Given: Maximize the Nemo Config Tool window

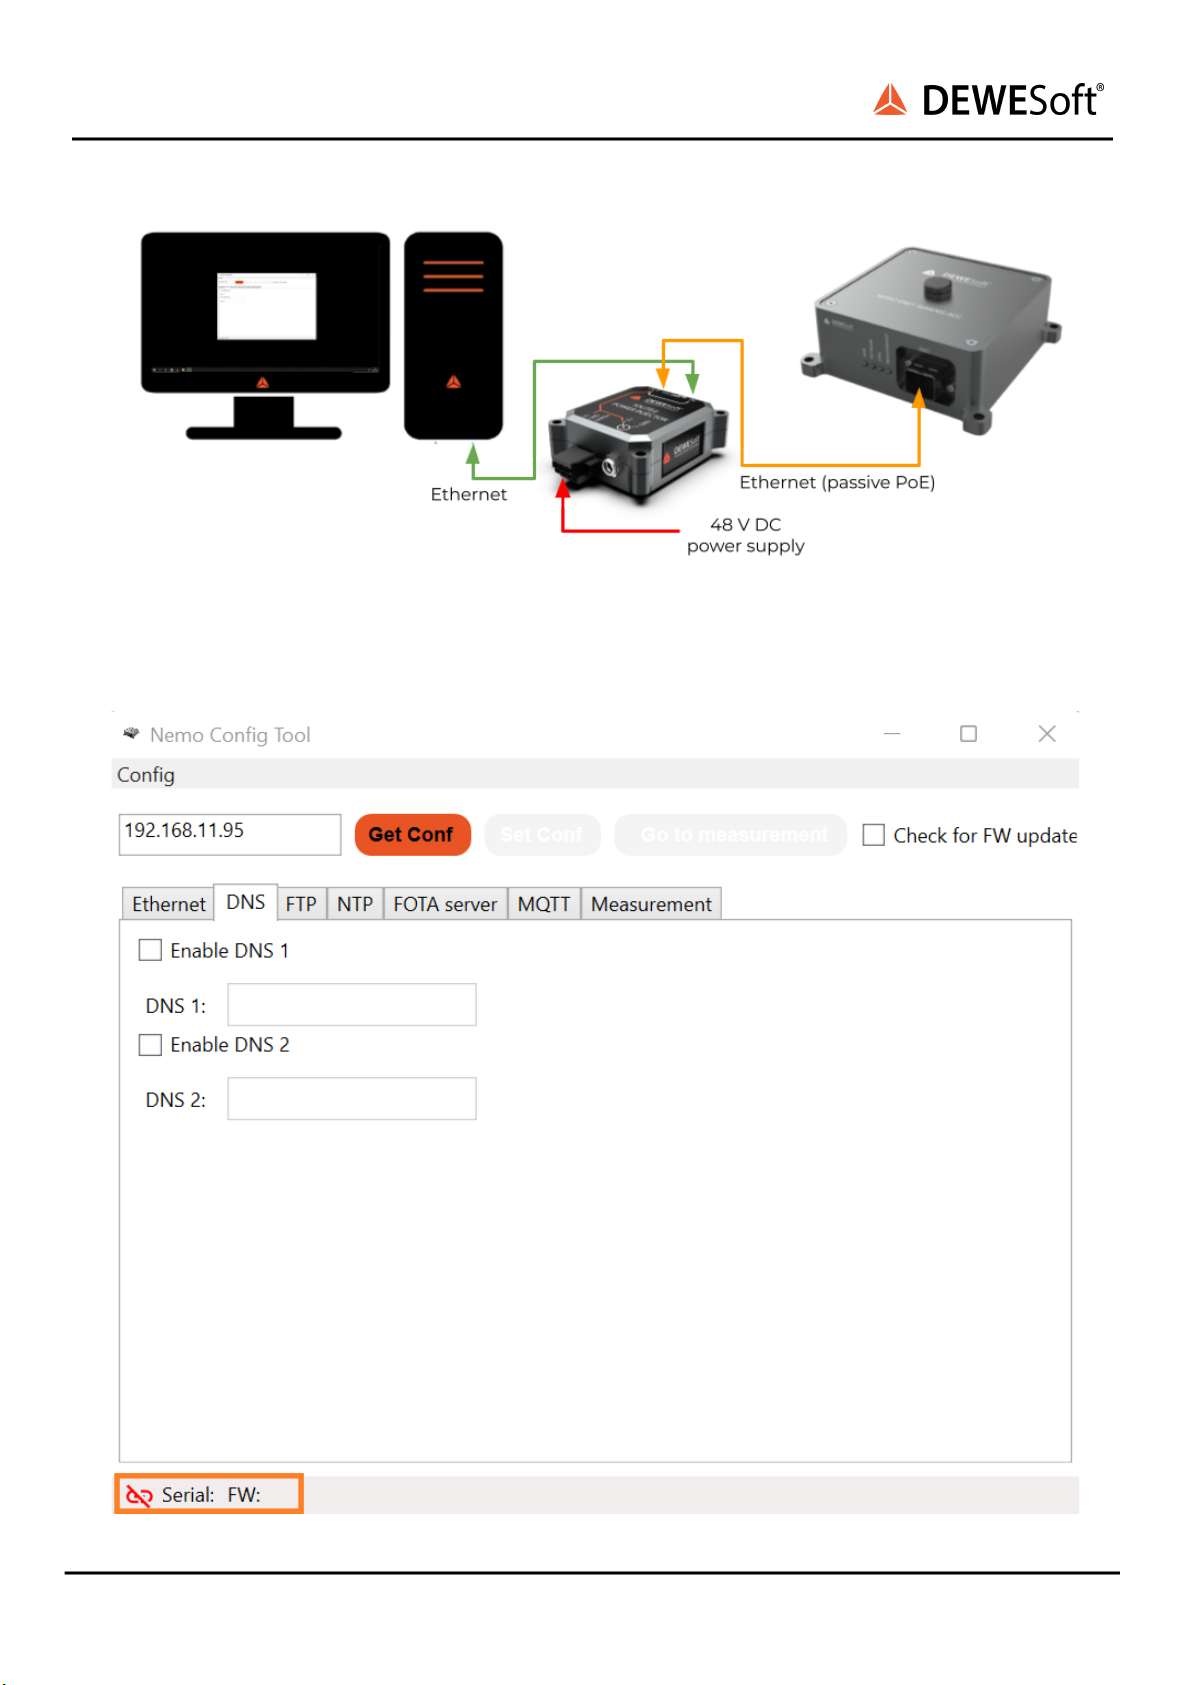Looking at the screenshot, I should pyautogui.click(x=968, y=734).
